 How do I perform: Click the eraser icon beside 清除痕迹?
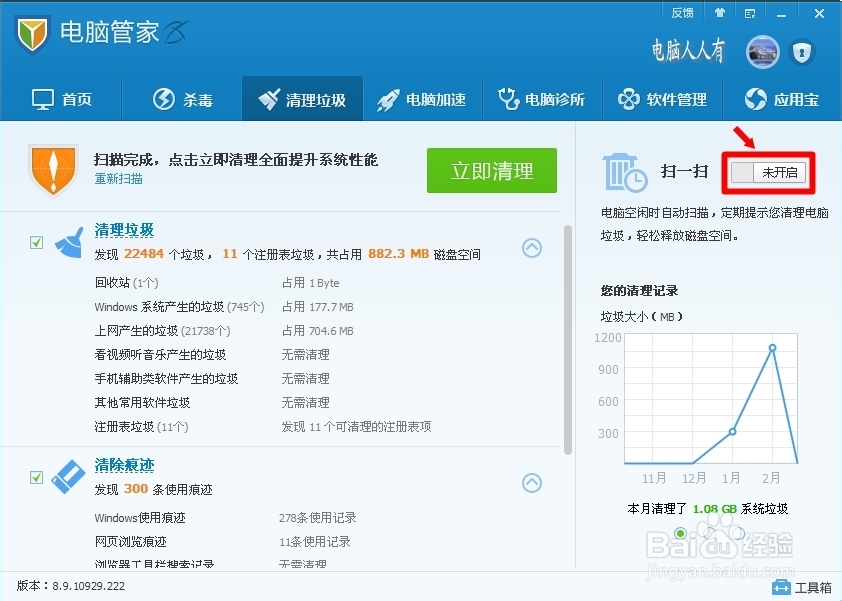[x=68, y=476]
